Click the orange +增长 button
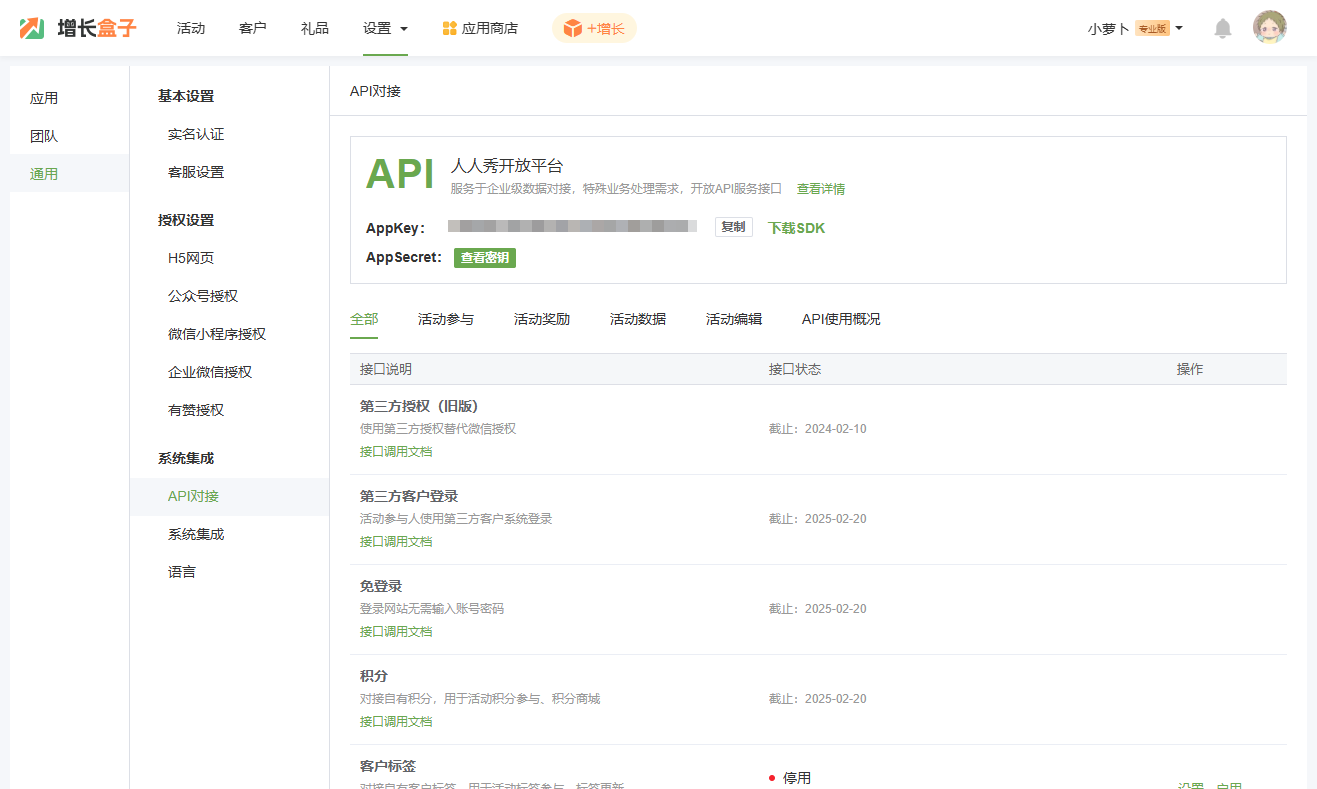 pos(594,28)
